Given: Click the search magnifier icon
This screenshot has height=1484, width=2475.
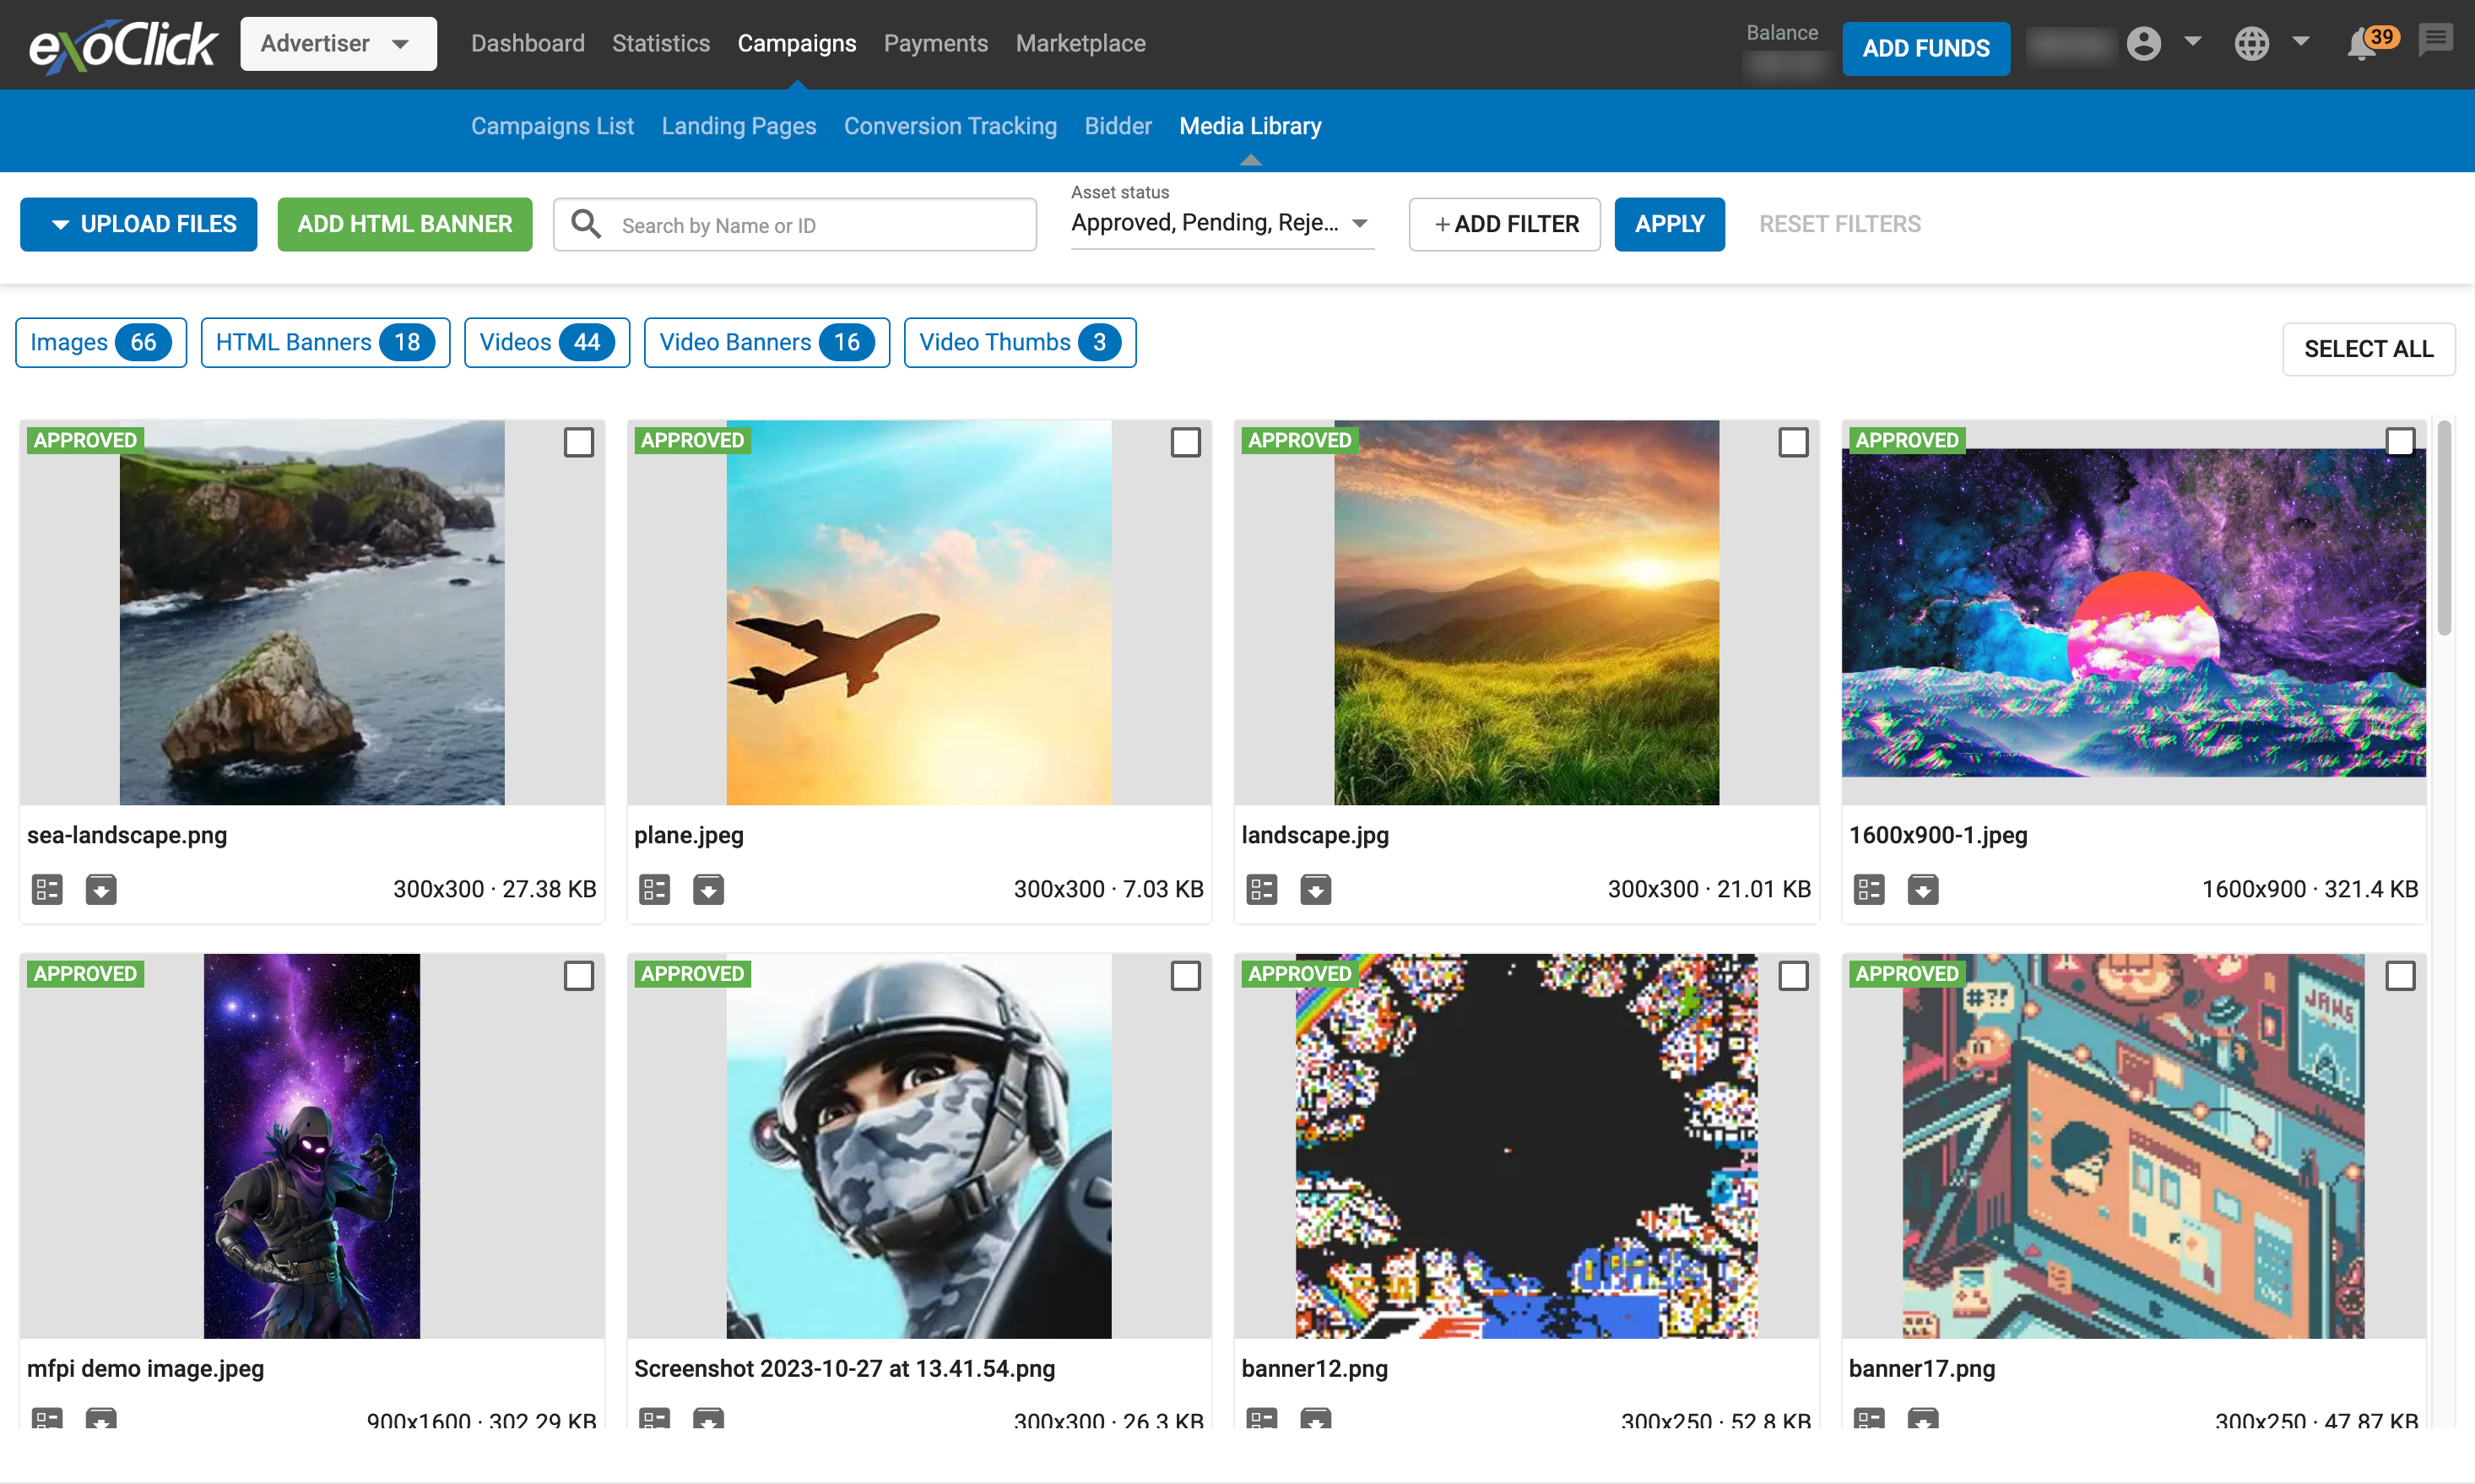Looking at the screenshot, I should [586, 224].
